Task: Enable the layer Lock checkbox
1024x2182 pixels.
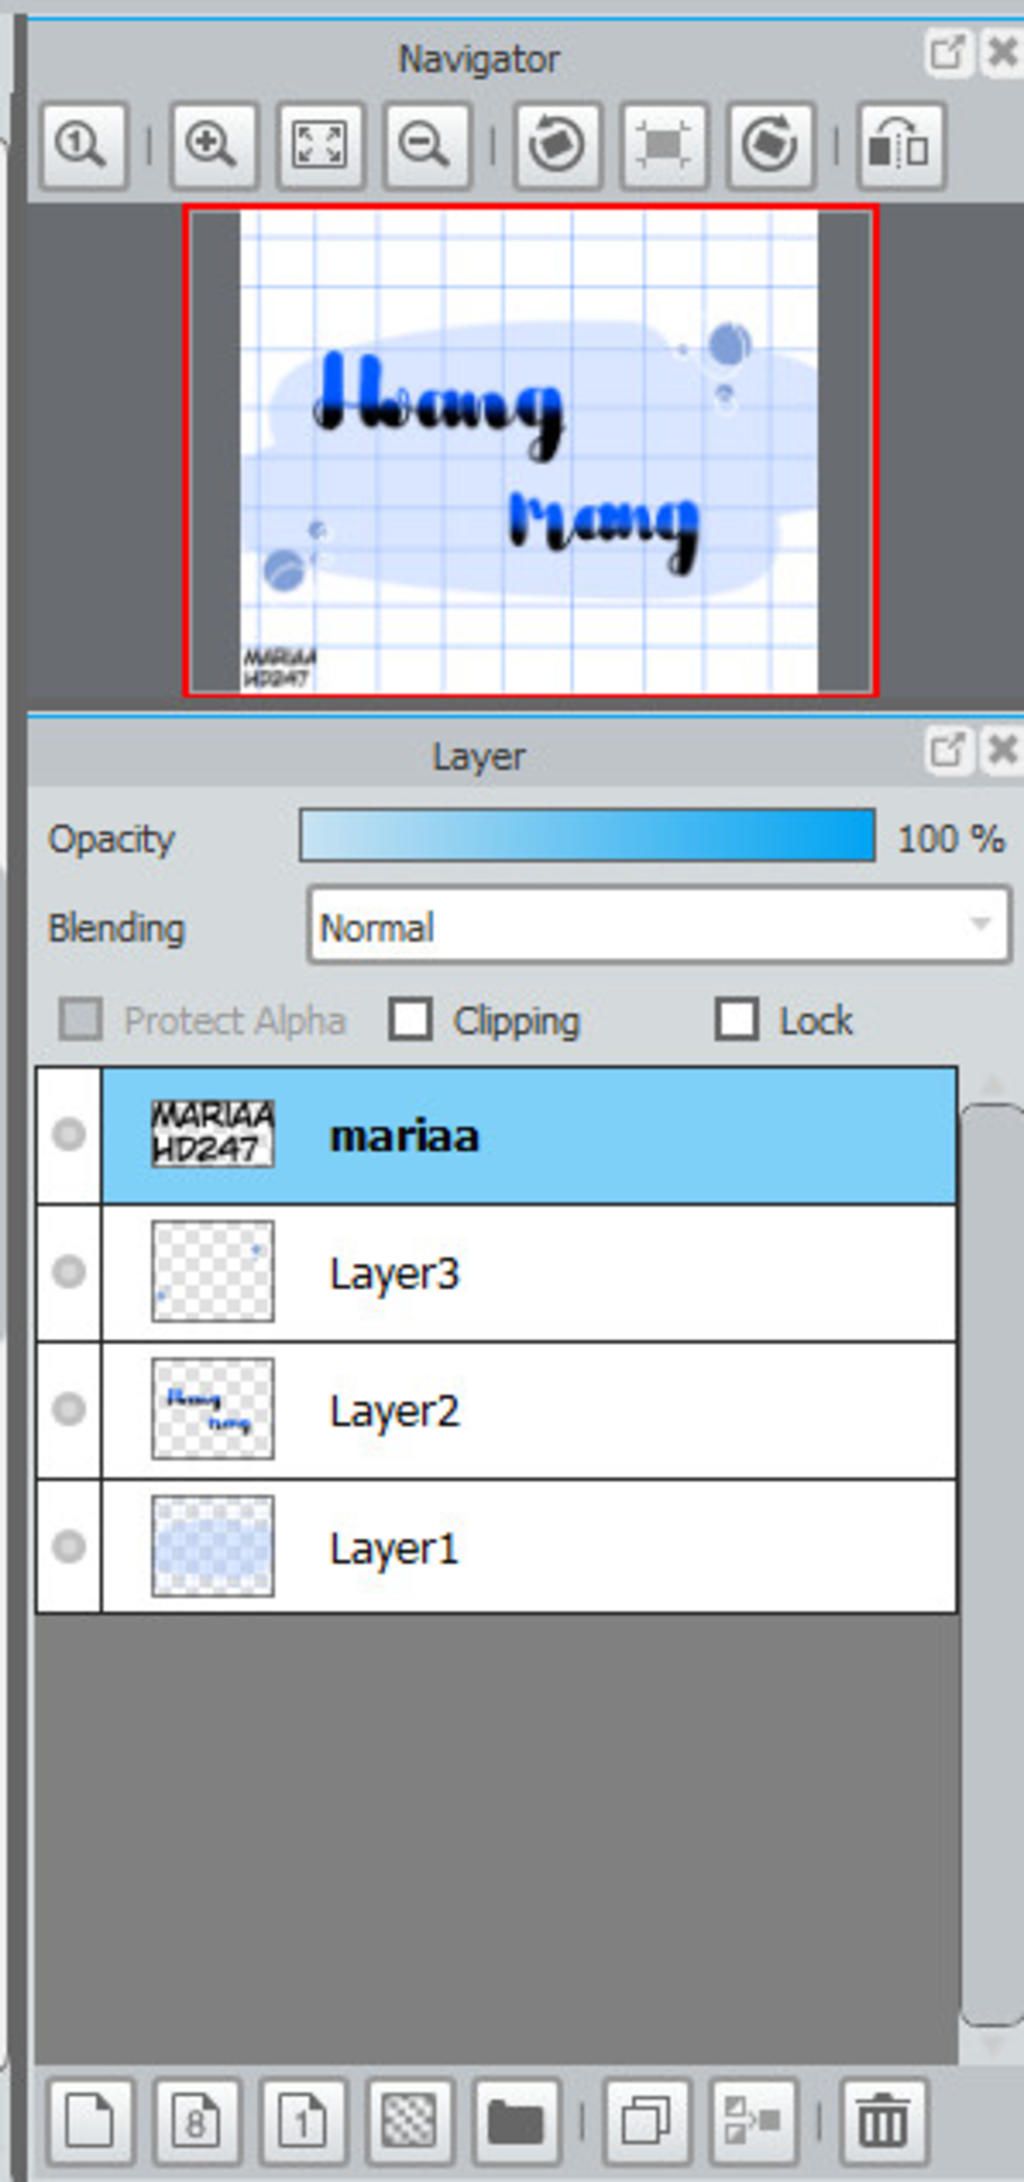Action: (x=737, y=1020)
